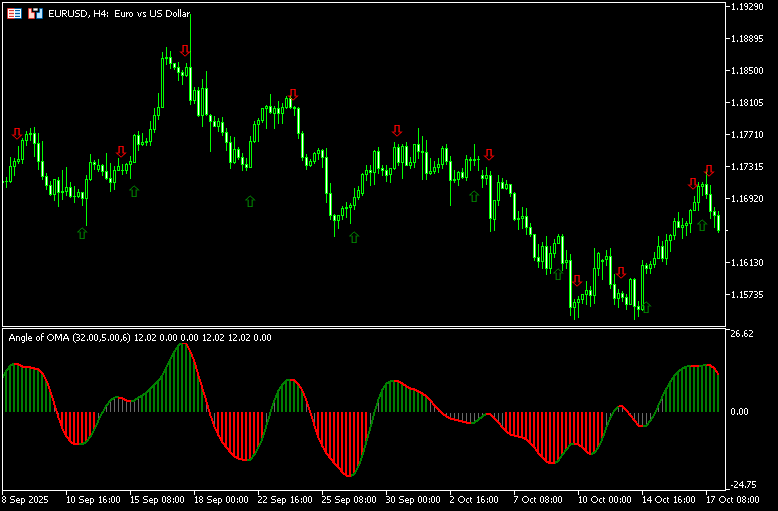Click the leftmost green up arrow signal
778x511 pixels.
(x=82, y=233)
